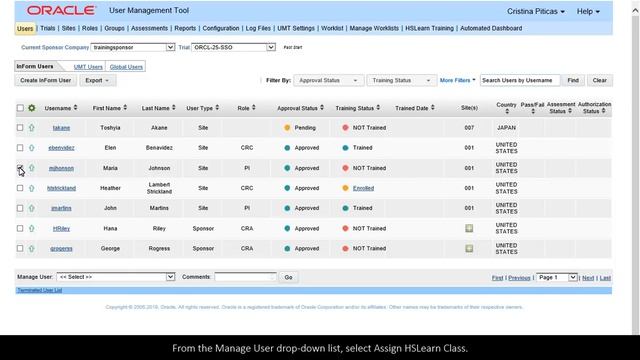Click the up-arrow icon in HRiley row

coord(31,229)
